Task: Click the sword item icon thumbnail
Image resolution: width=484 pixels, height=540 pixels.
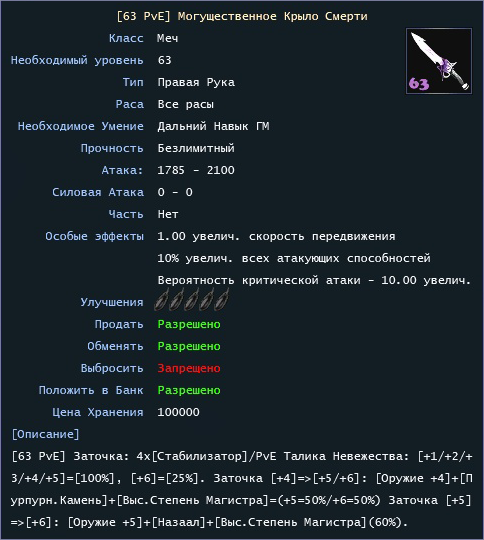Action: pos(439,61)
